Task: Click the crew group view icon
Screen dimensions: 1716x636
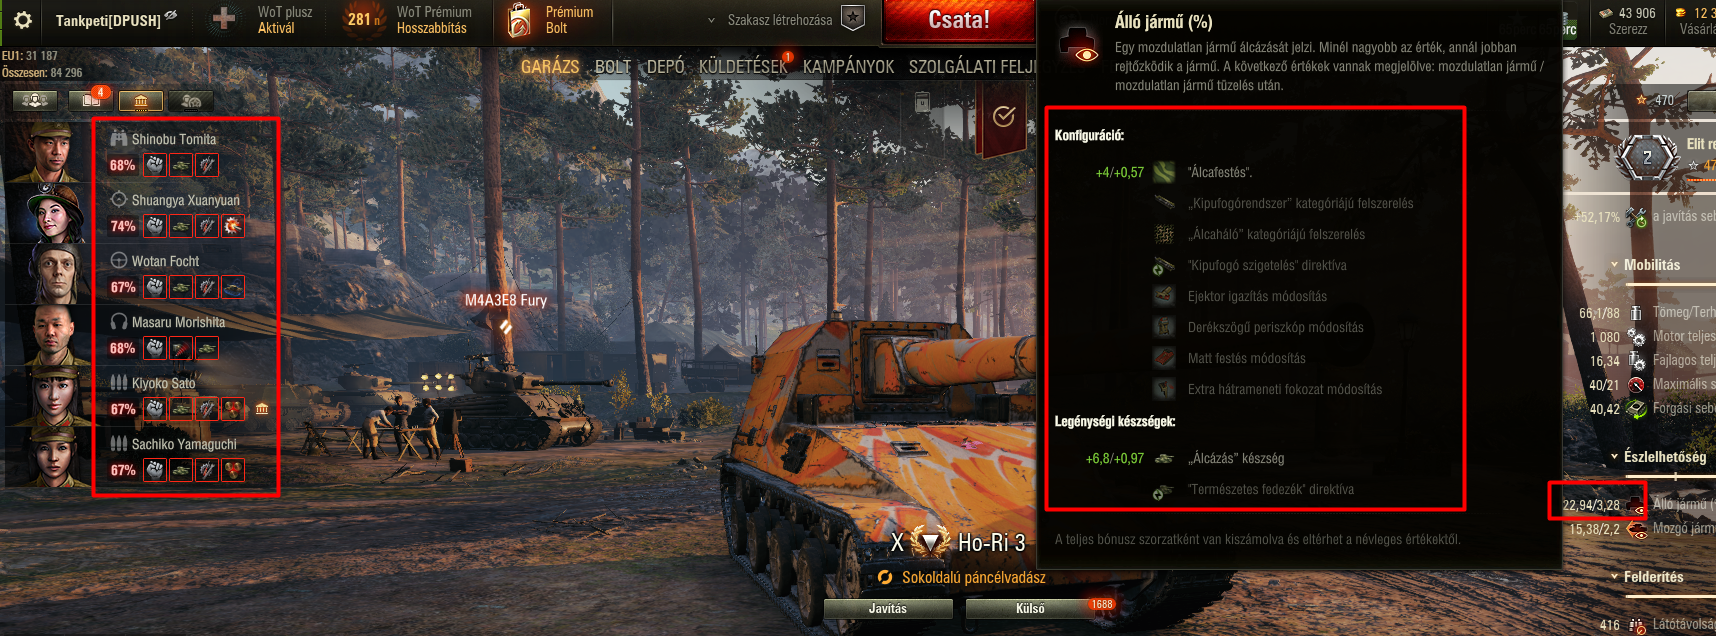Action: tap(35, 100)
